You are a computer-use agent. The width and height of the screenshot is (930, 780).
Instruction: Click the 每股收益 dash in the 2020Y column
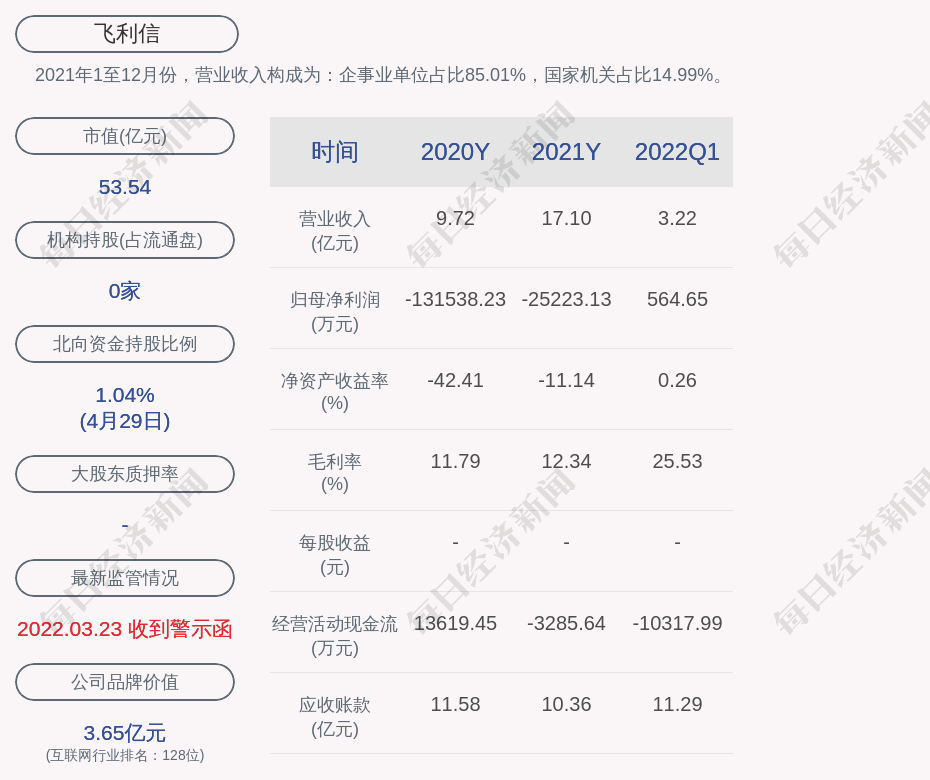click(456, 542)
